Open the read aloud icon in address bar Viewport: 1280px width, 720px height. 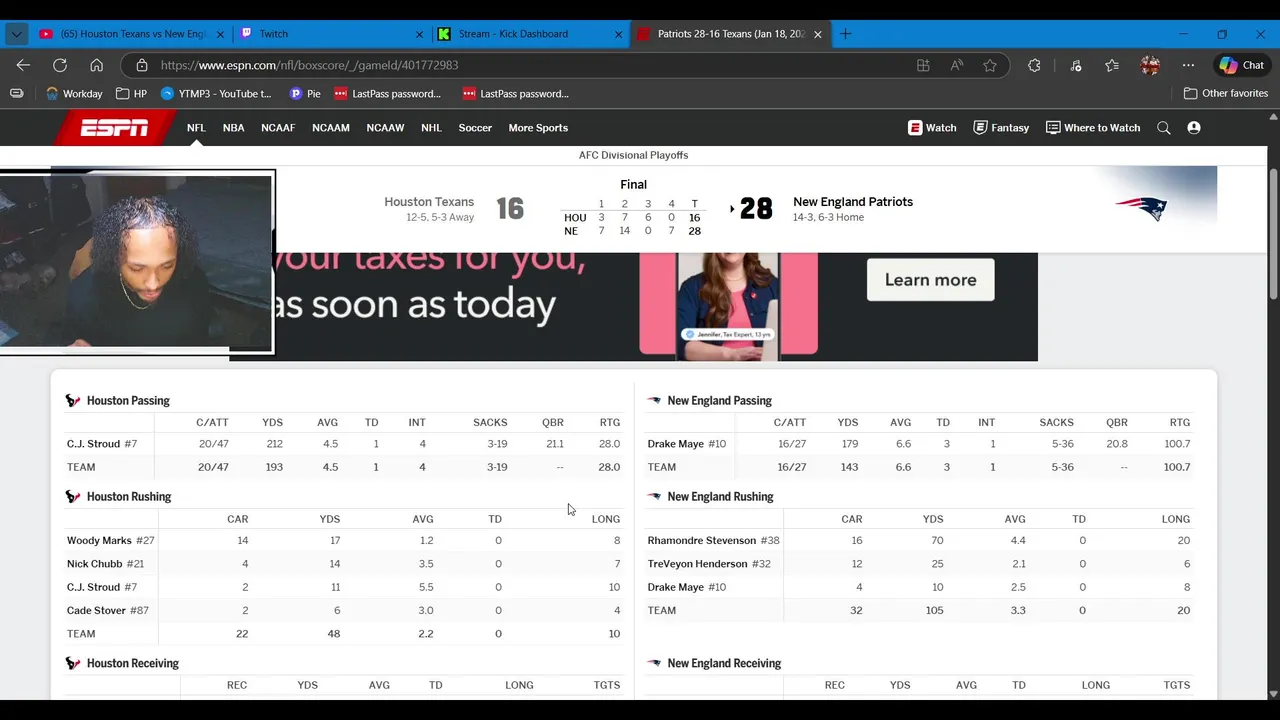pyautogui.click(x=957, y=65)
